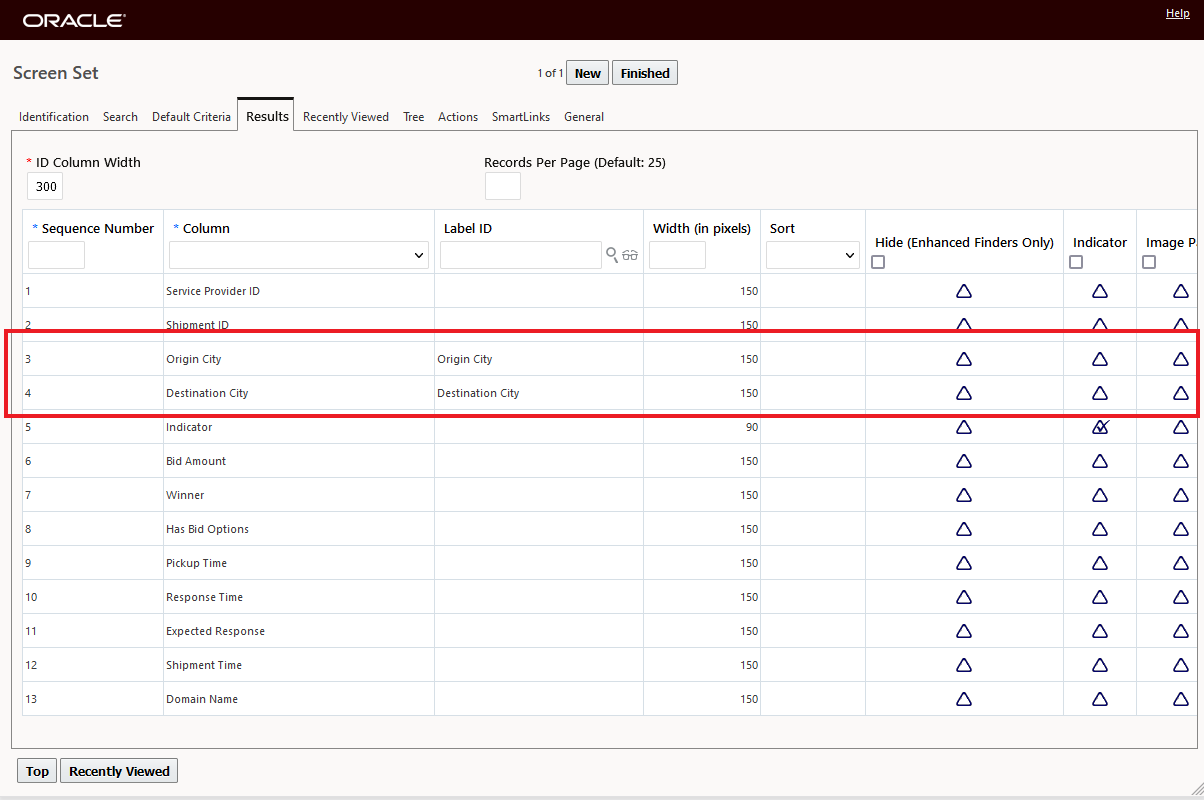Switch to the Identification tab
1204x800 pixels.
[x=54, y=117]
